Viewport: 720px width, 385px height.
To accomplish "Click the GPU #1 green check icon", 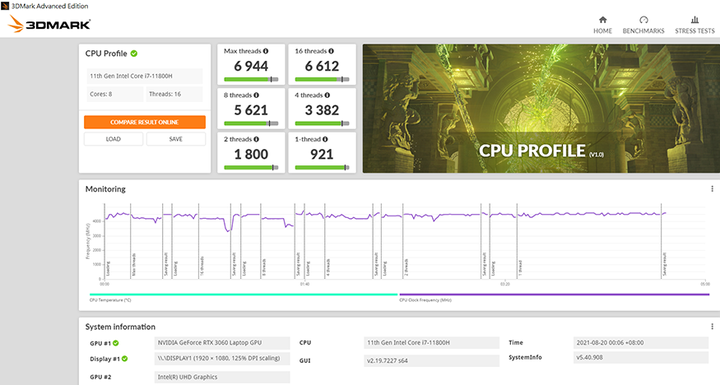I will point(116,343).
